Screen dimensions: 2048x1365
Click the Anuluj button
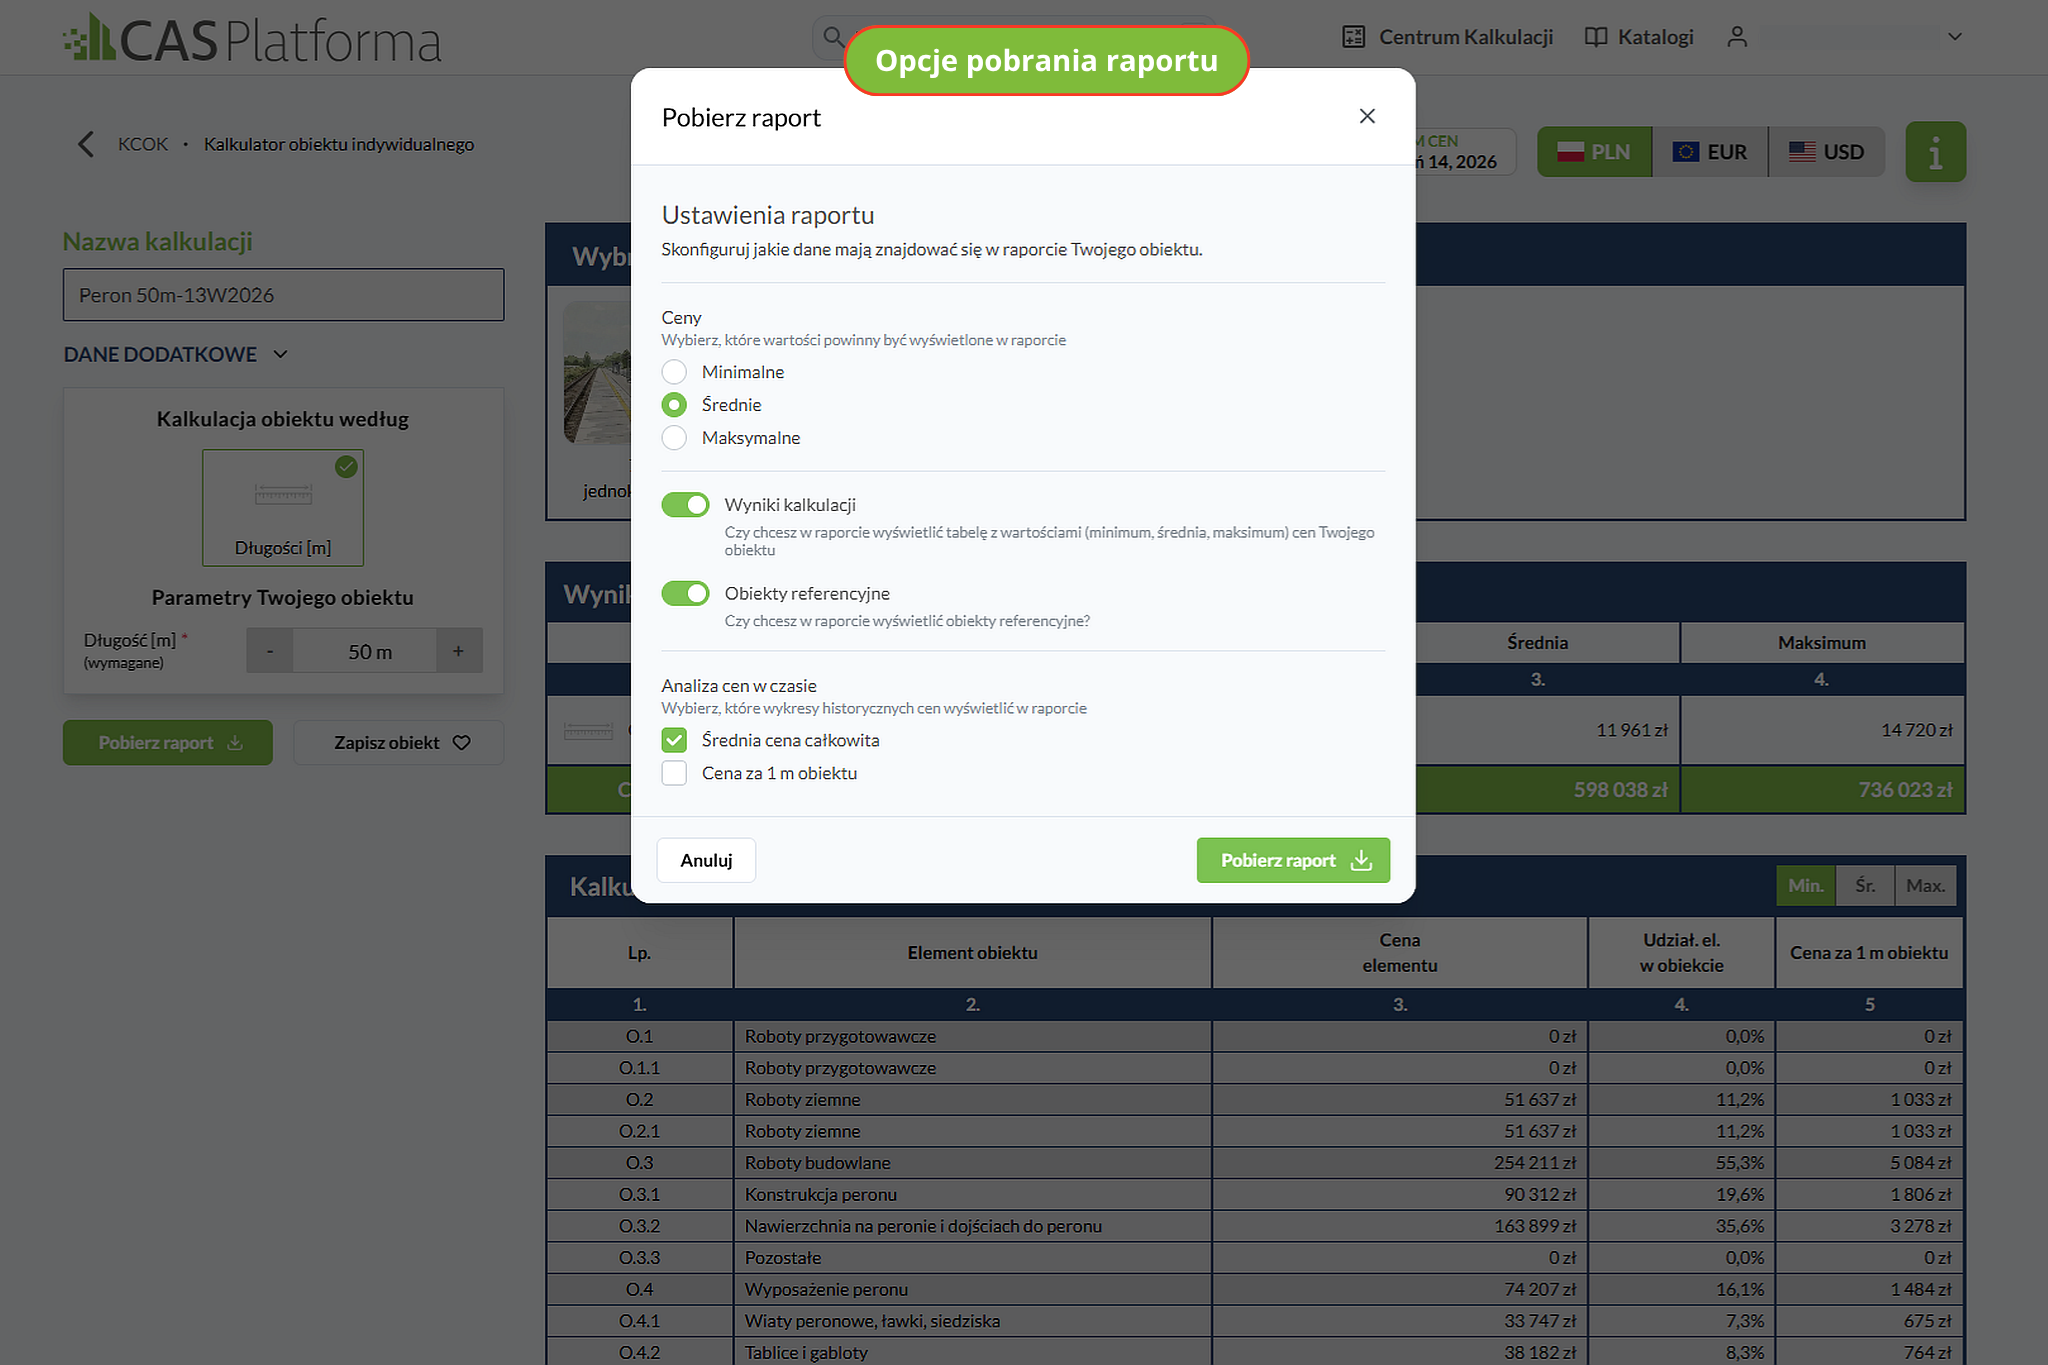[706, 860]
